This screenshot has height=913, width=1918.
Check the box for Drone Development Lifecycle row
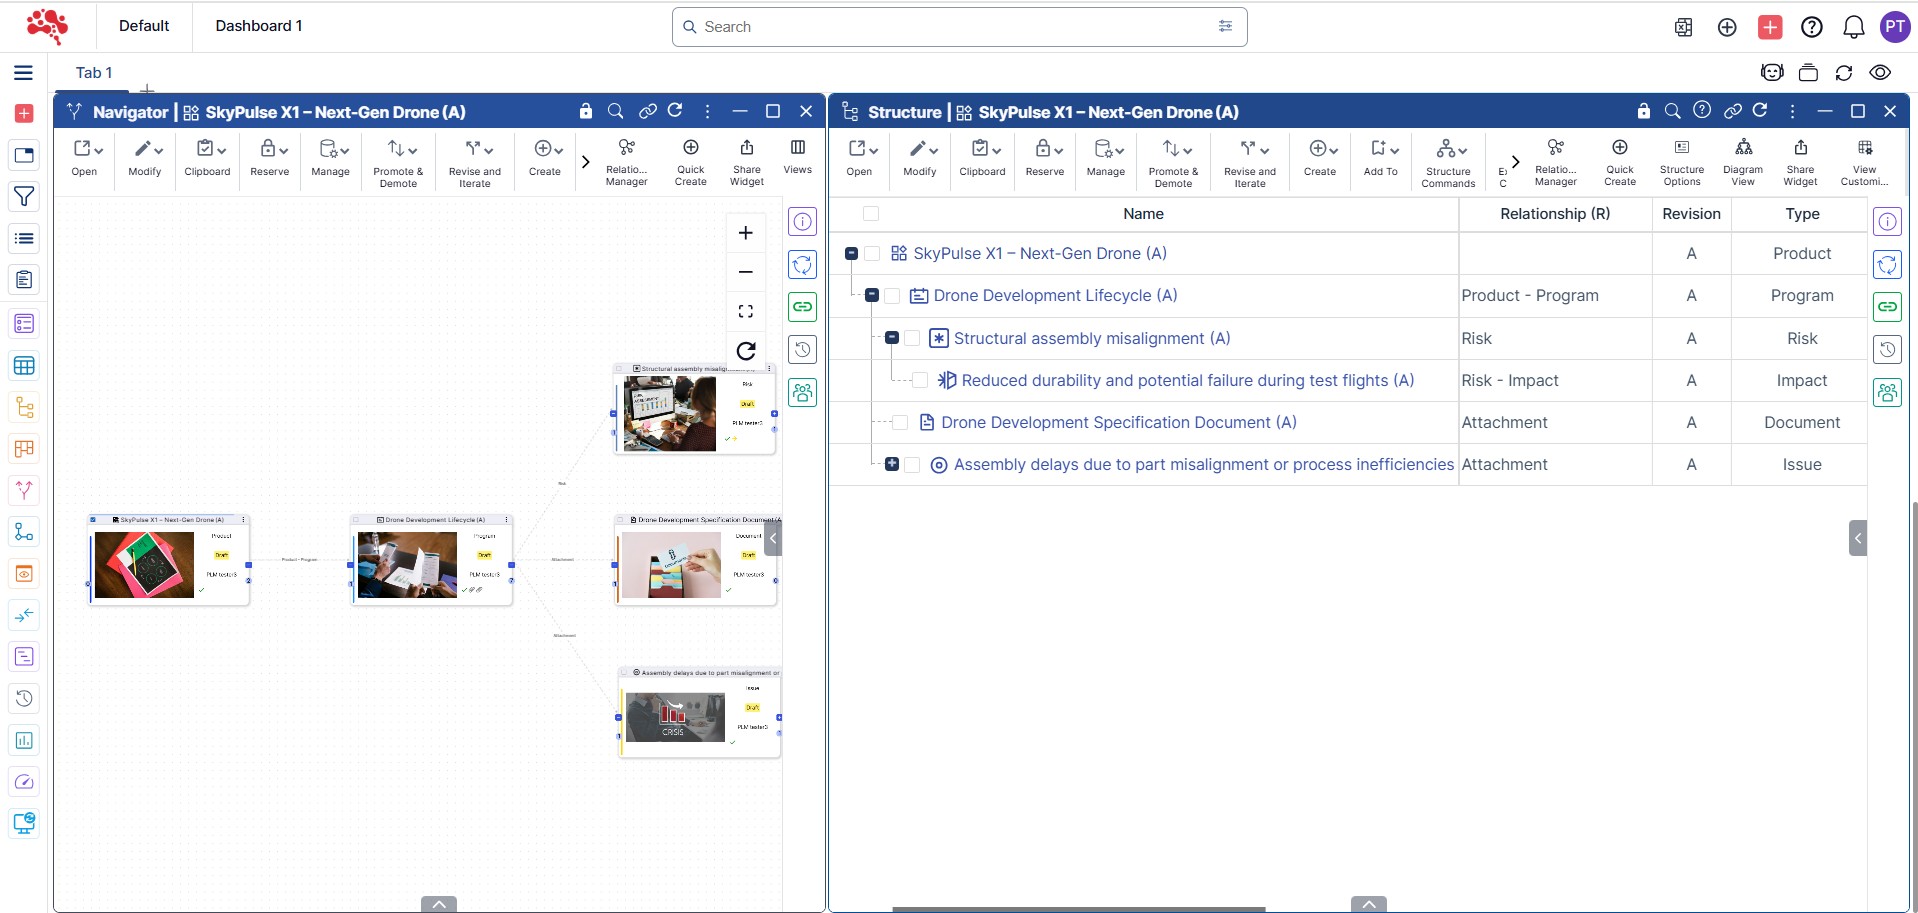pyautogui.click(x=892, y=296)
